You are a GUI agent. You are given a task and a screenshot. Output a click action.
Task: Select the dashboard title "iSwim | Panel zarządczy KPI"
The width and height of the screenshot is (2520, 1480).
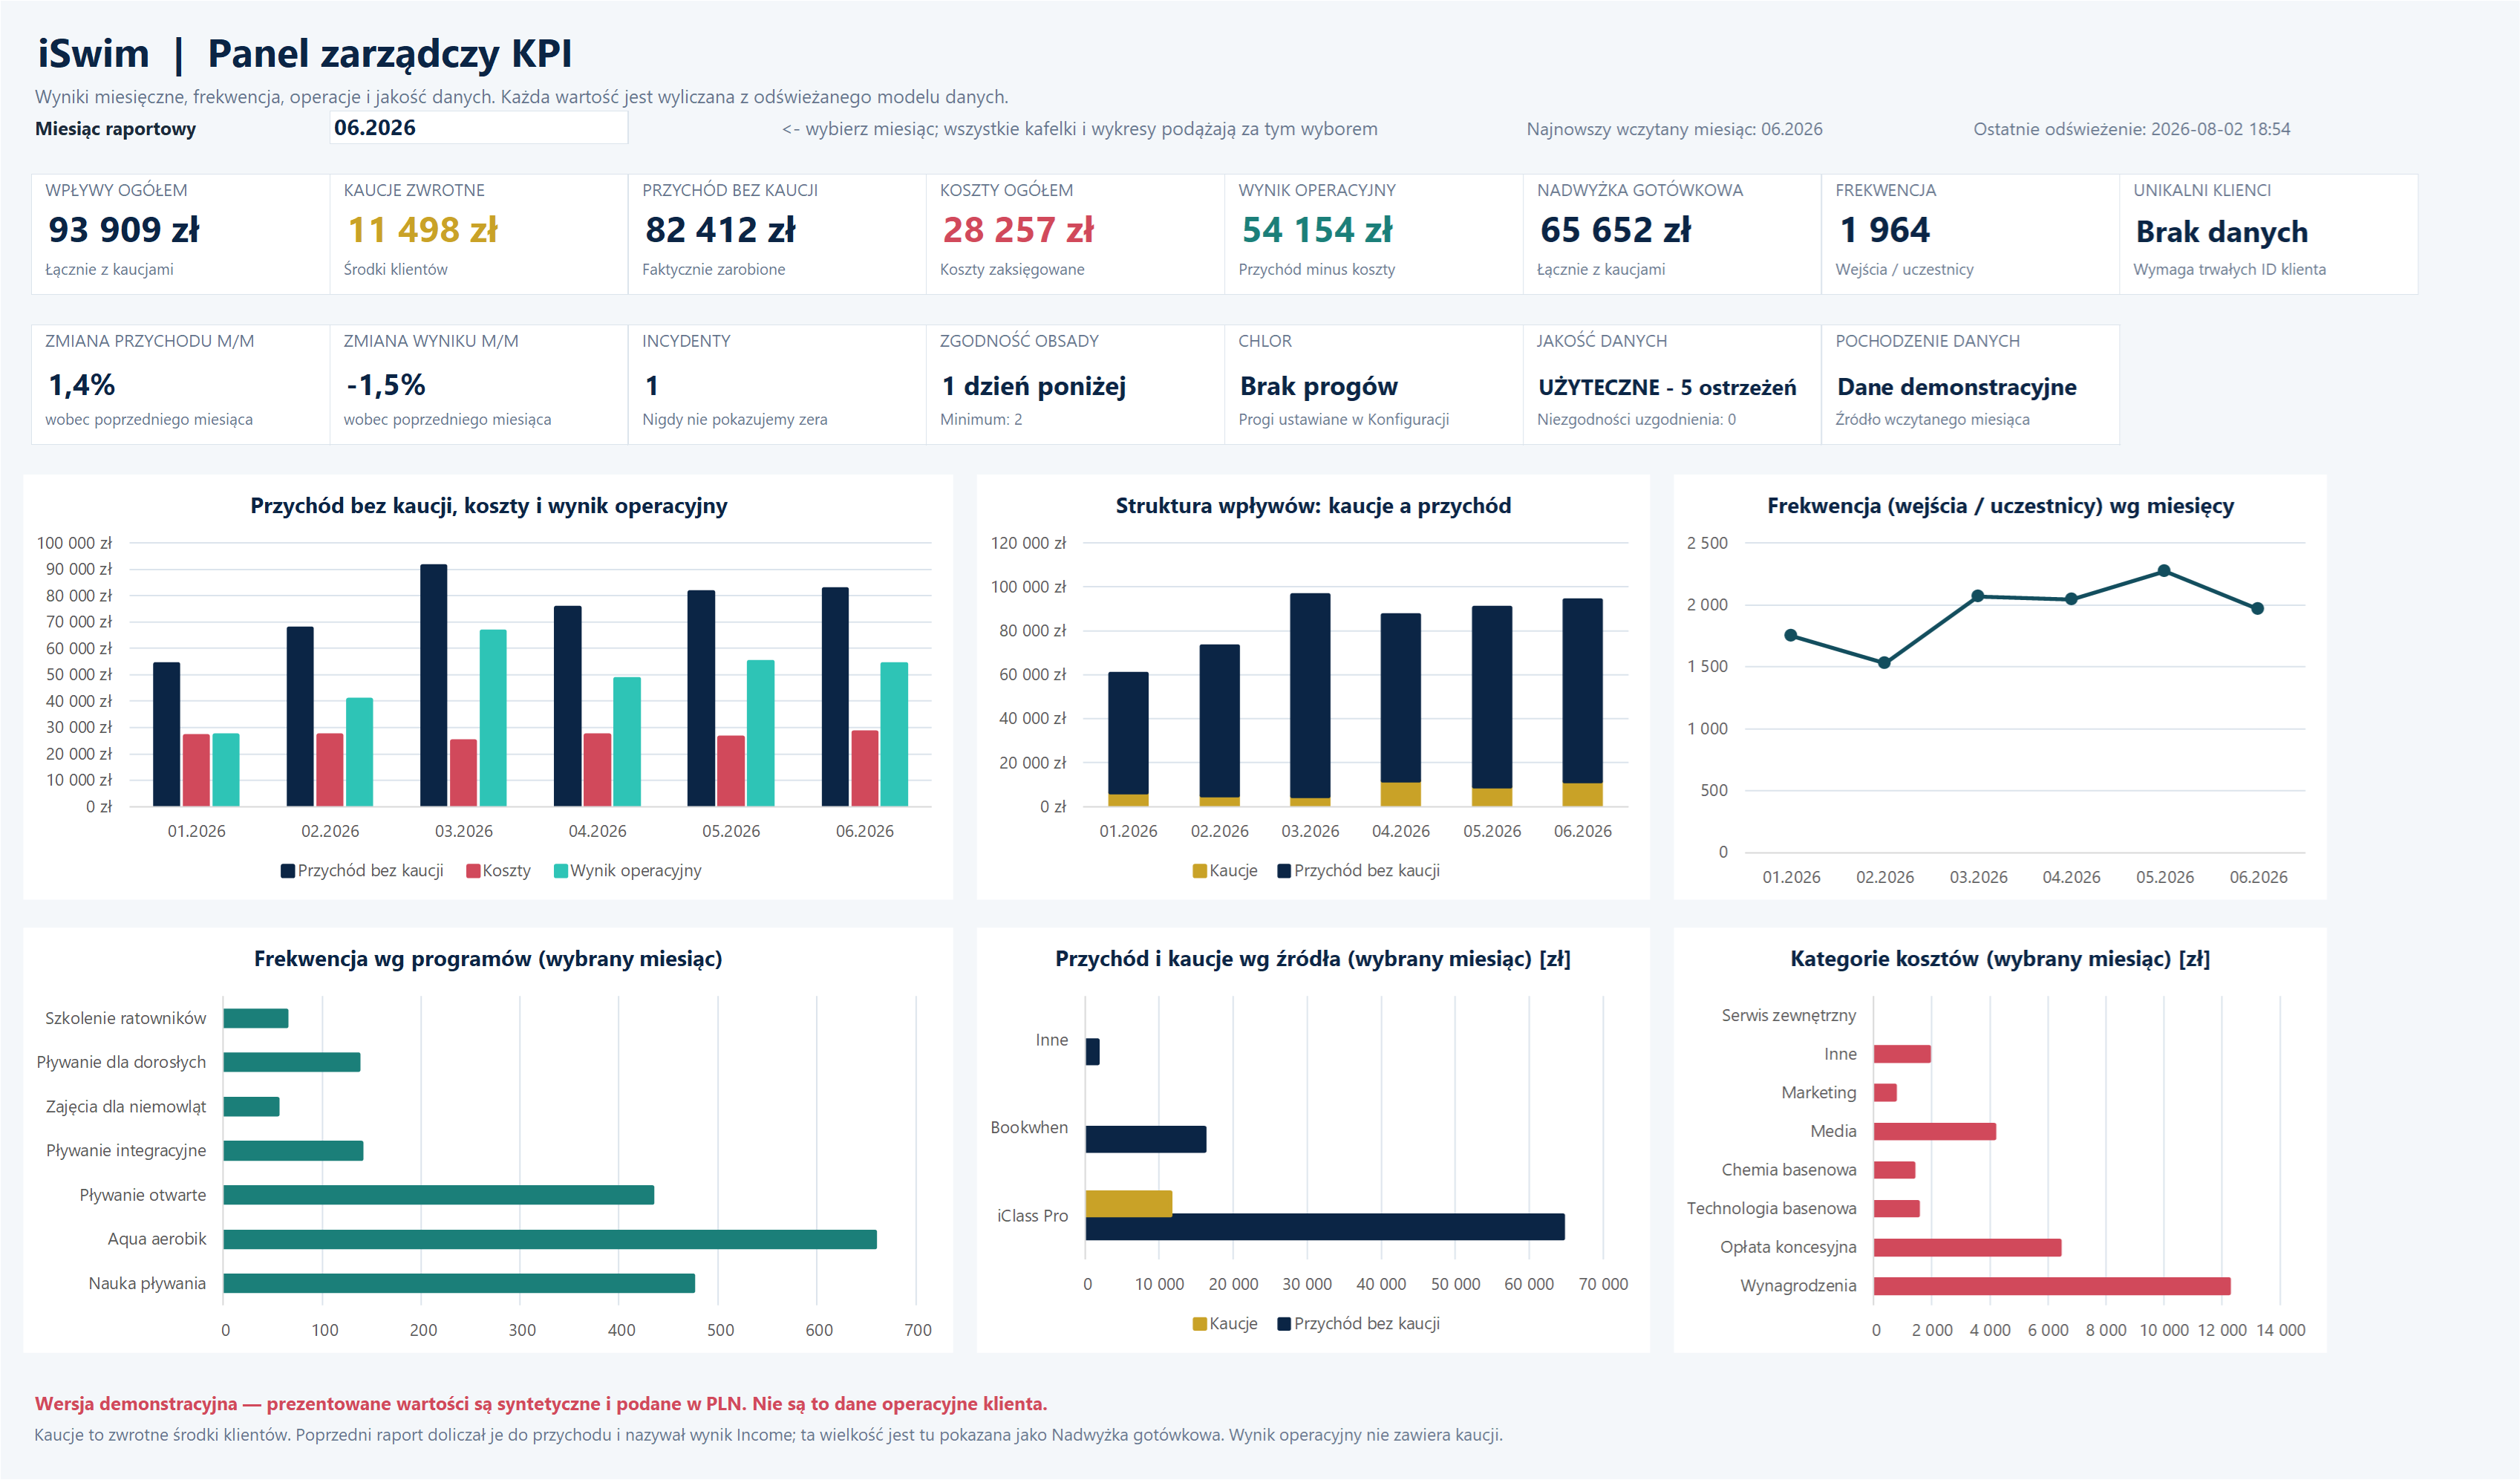tap(305, 54)
